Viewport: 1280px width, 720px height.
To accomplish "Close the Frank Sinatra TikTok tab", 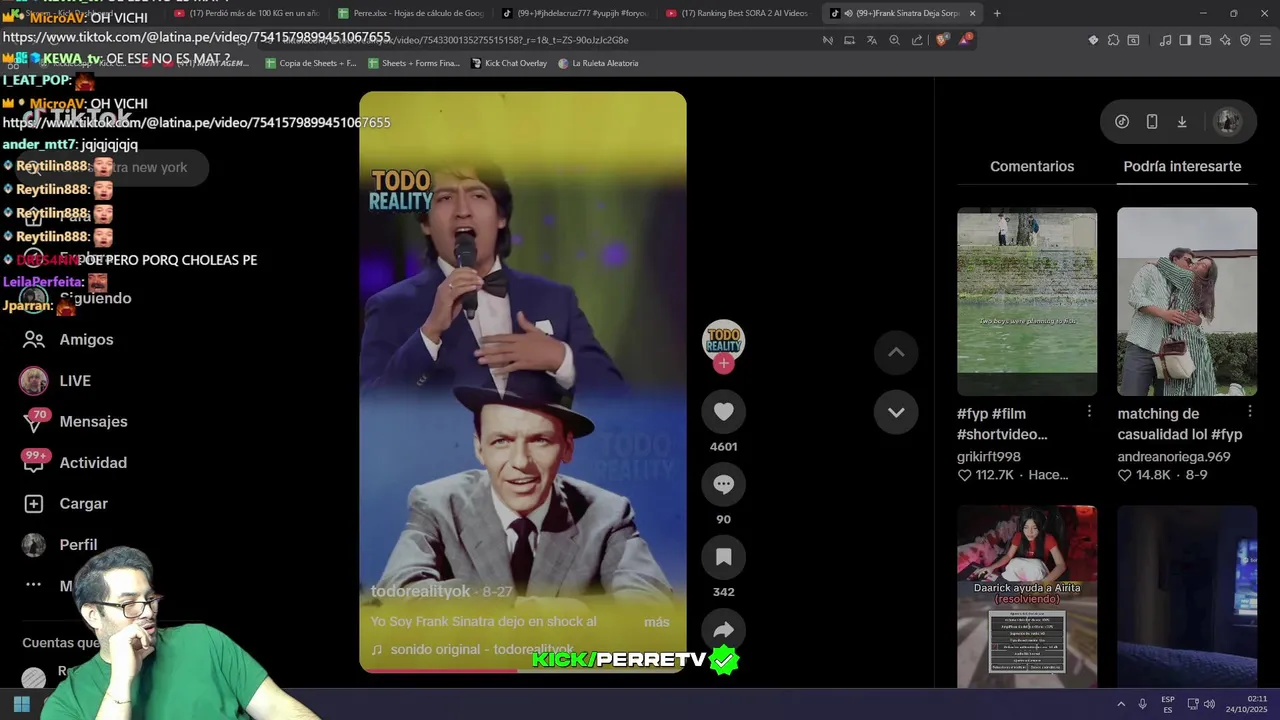I will (972, 13).
